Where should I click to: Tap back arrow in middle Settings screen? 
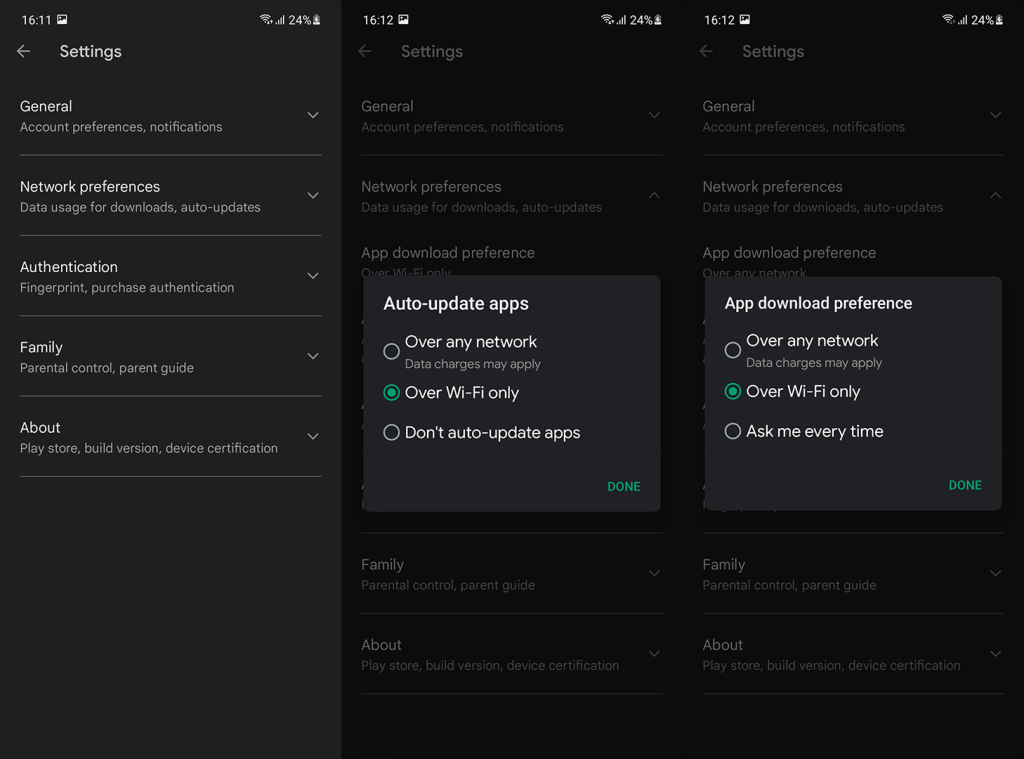[365, 51]
